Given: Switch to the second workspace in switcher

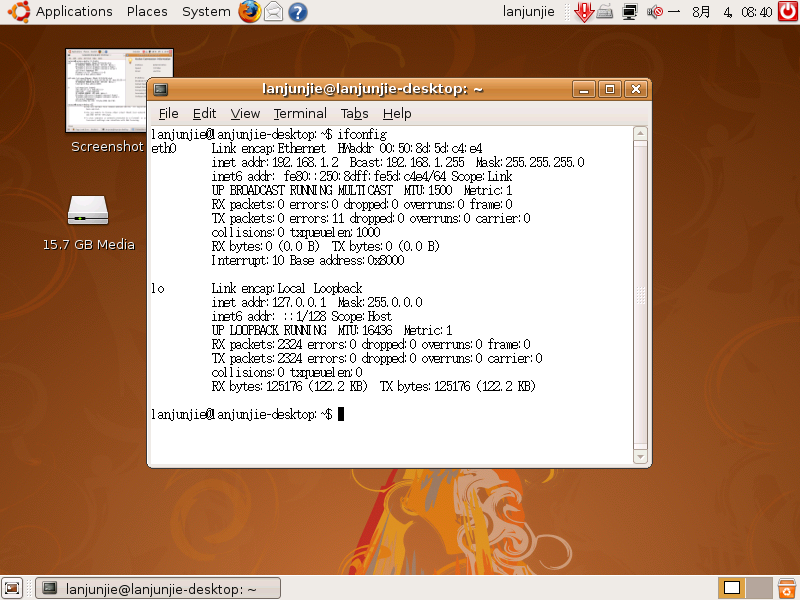Looking at the screenshot, I should click(x=759, y=588).
